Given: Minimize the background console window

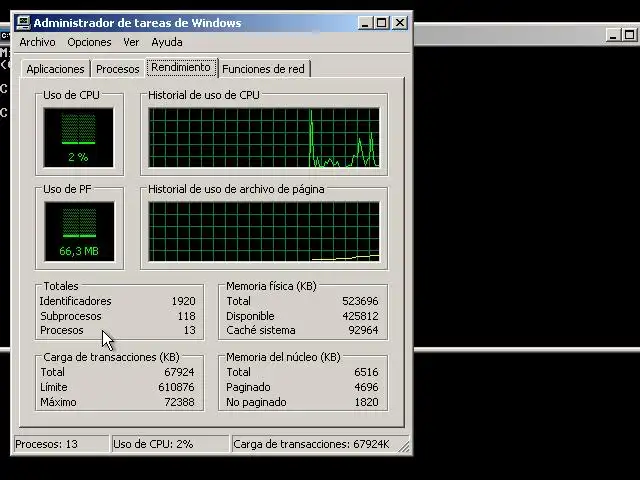Looking at the screenshot, I should tap(613, 35).
